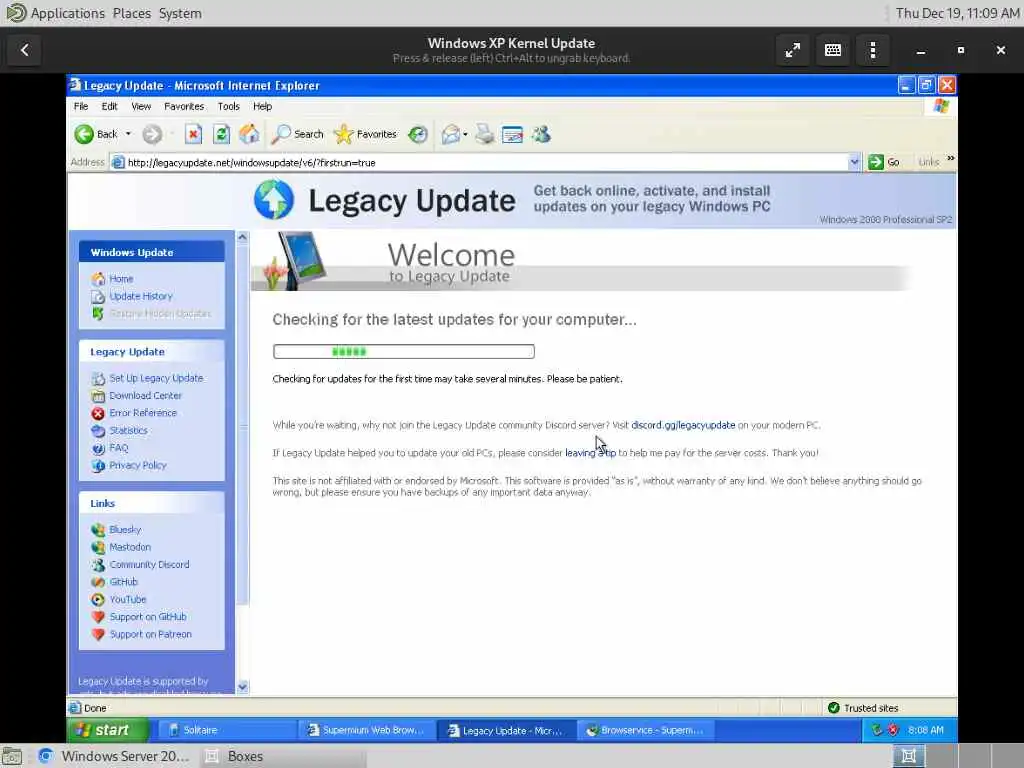Click the IE Back arrow button
This screenshot has width=1024, height=768.
[x=84, y=135]
